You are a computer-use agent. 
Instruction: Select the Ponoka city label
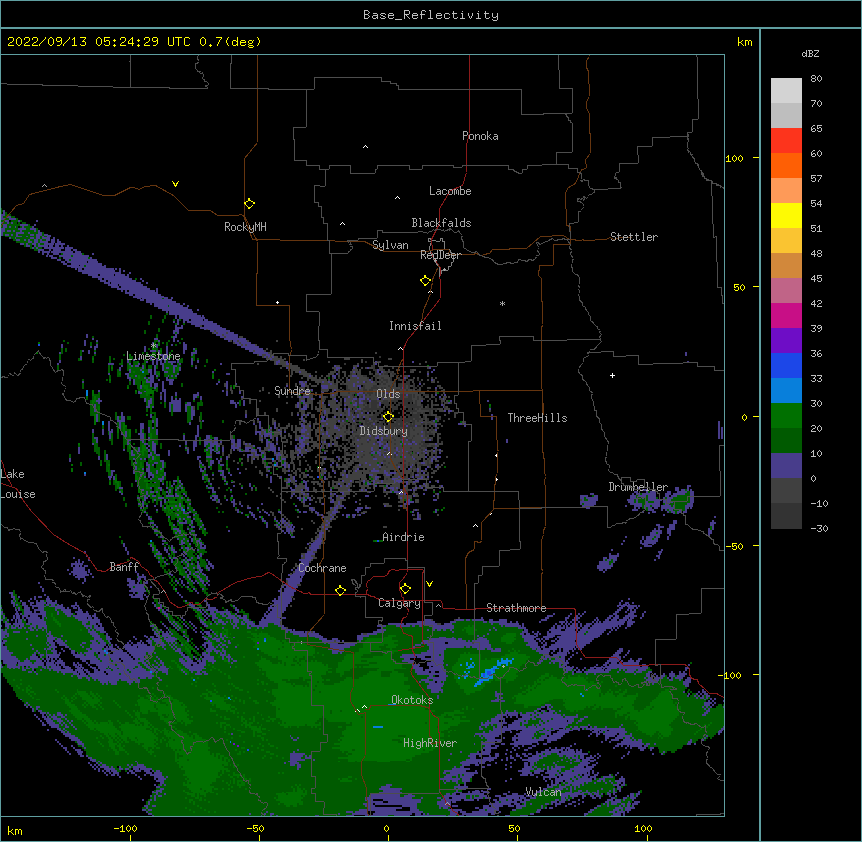(480, 136)
